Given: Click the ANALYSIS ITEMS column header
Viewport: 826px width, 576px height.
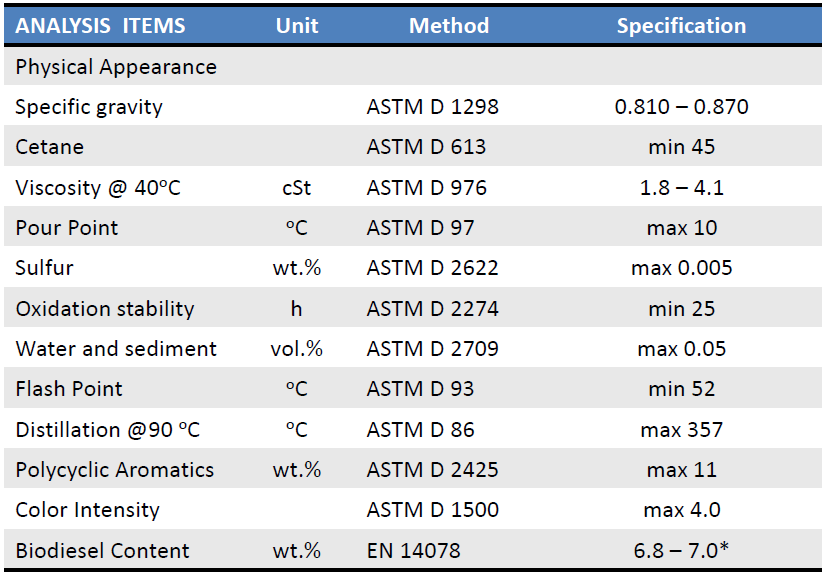Looking at the screenshot, I should pos(100,26).
